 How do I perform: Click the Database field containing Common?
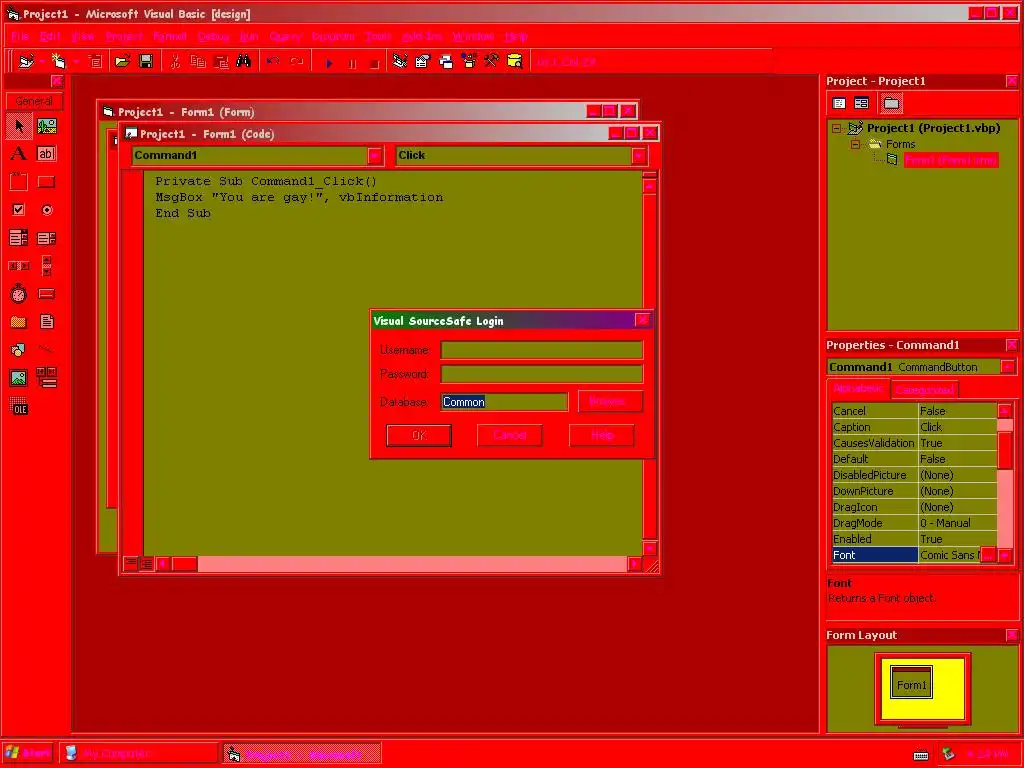[x=504, y=402]
